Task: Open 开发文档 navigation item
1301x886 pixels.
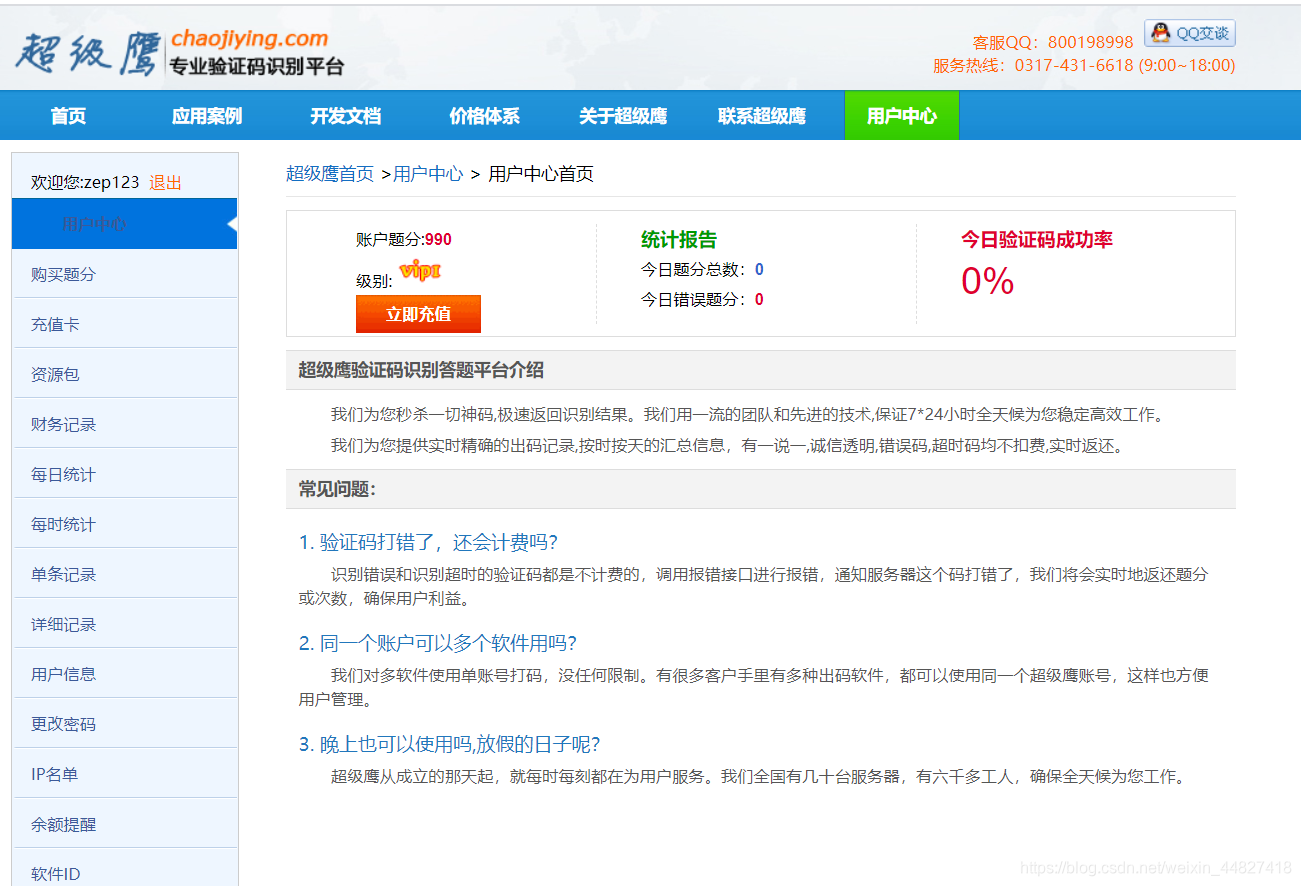Action: tap(346, 116)
